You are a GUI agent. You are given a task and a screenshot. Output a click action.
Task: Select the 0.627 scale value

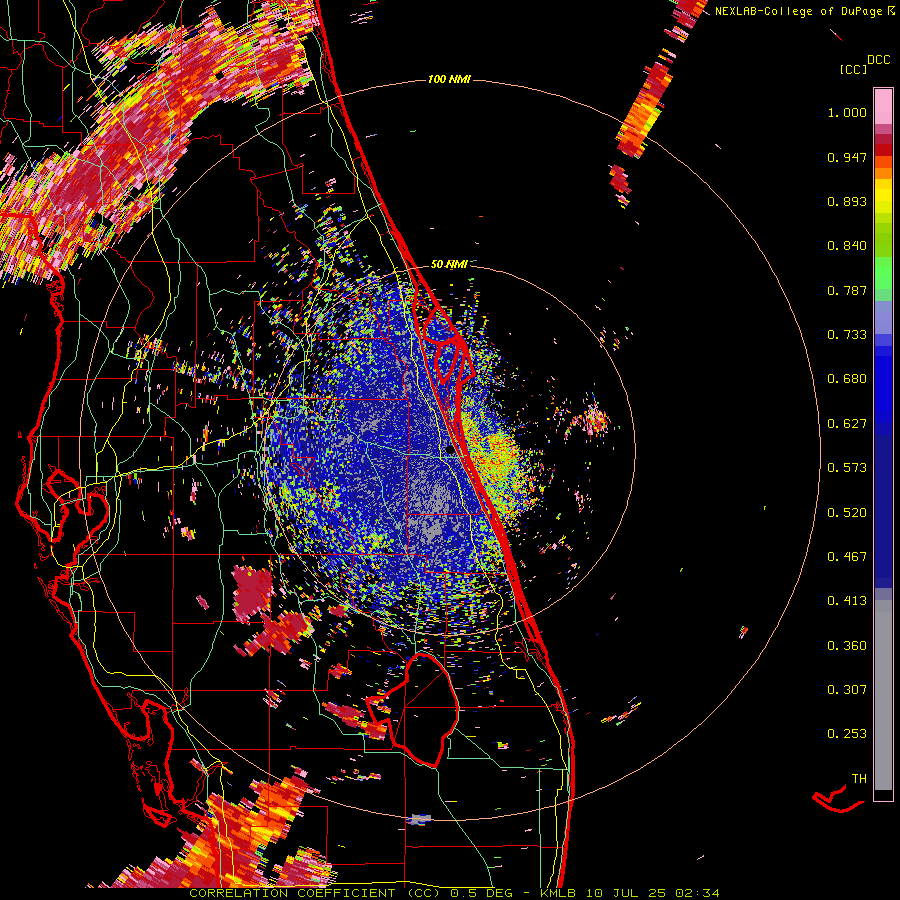(847, 424)
